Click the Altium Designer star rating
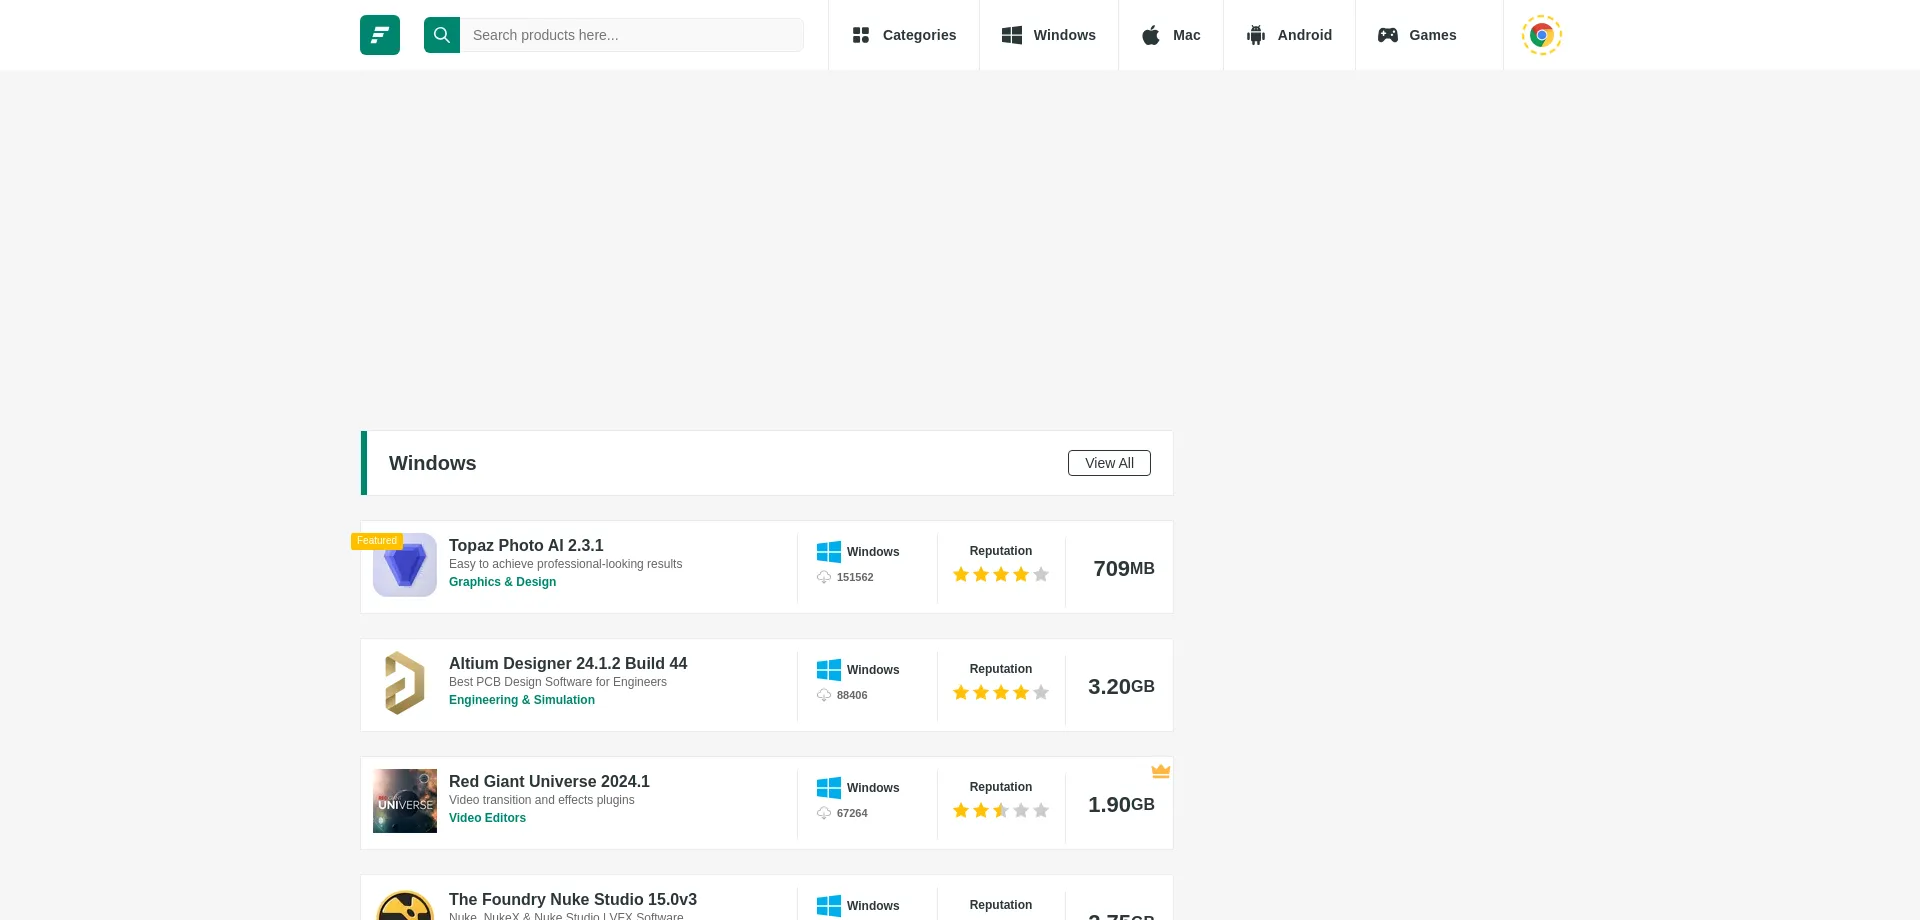Image resolution: width=1920 pixels, height=920 pixels. (1001, 692)
